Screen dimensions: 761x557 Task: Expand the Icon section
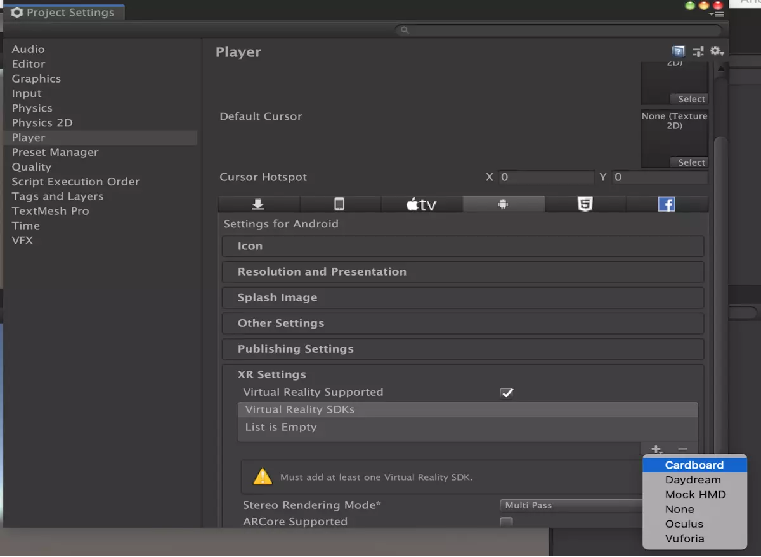pos(463,246)
